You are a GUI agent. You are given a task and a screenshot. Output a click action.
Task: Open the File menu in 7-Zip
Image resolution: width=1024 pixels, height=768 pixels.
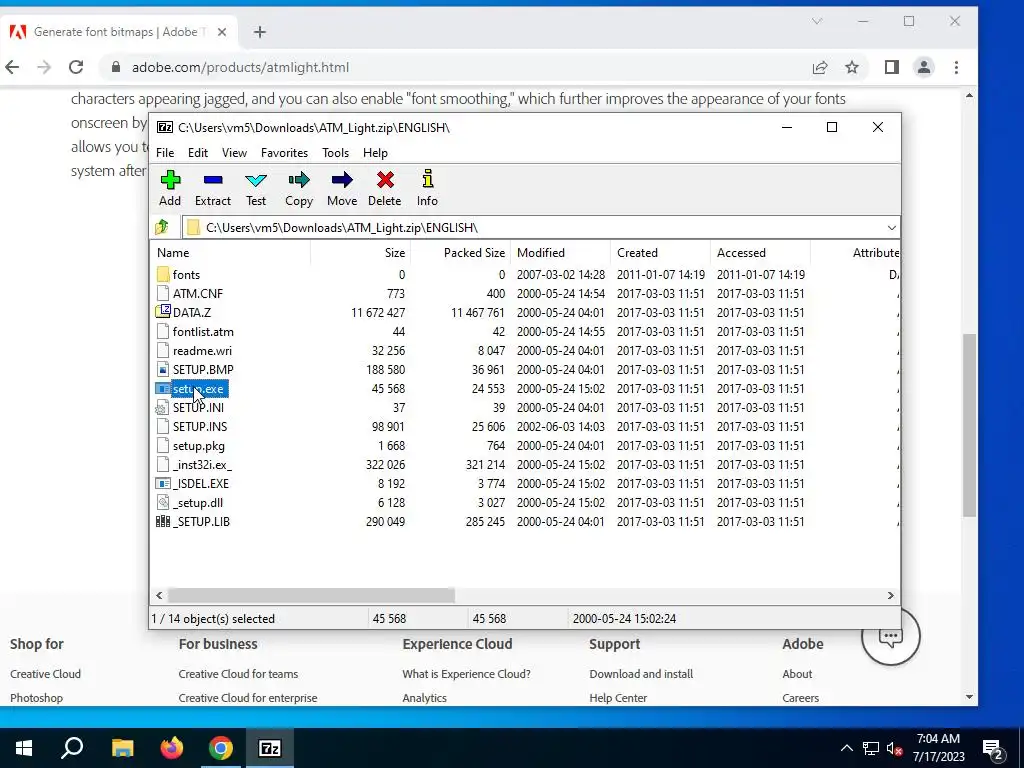tap(165, 153)
